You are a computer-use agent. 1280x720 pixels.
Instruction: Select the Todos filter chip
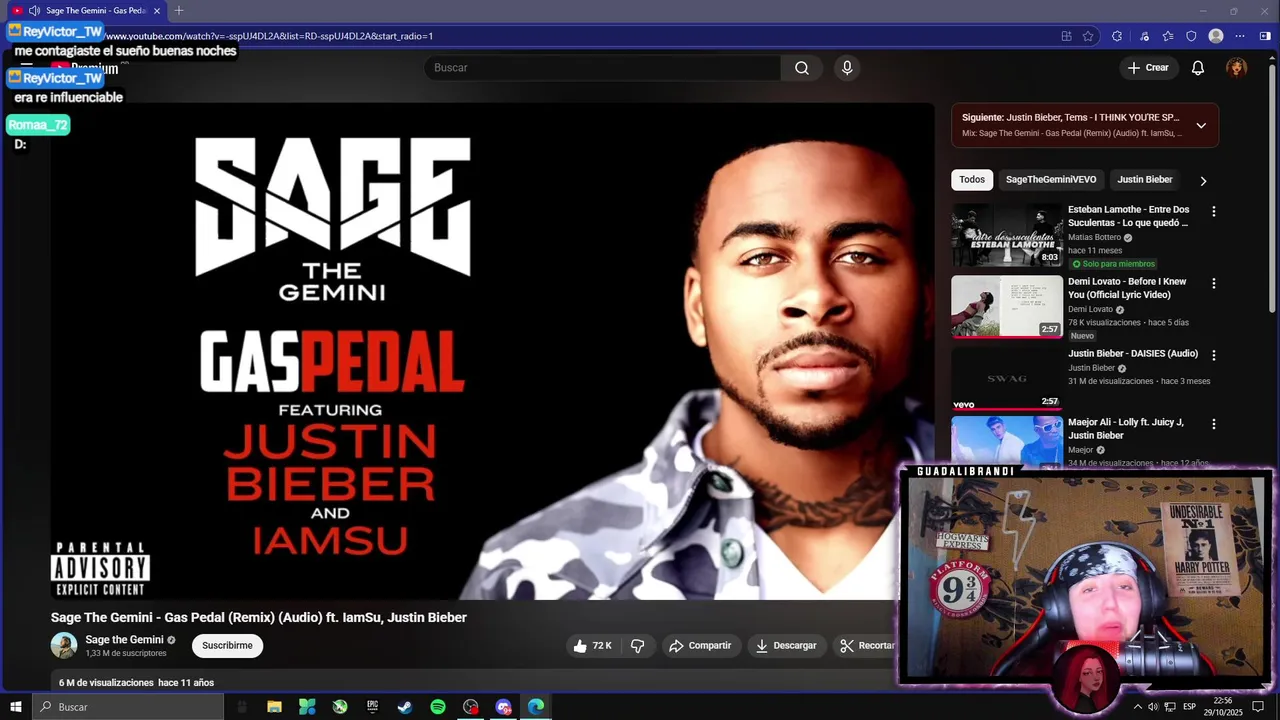[972, 180]
